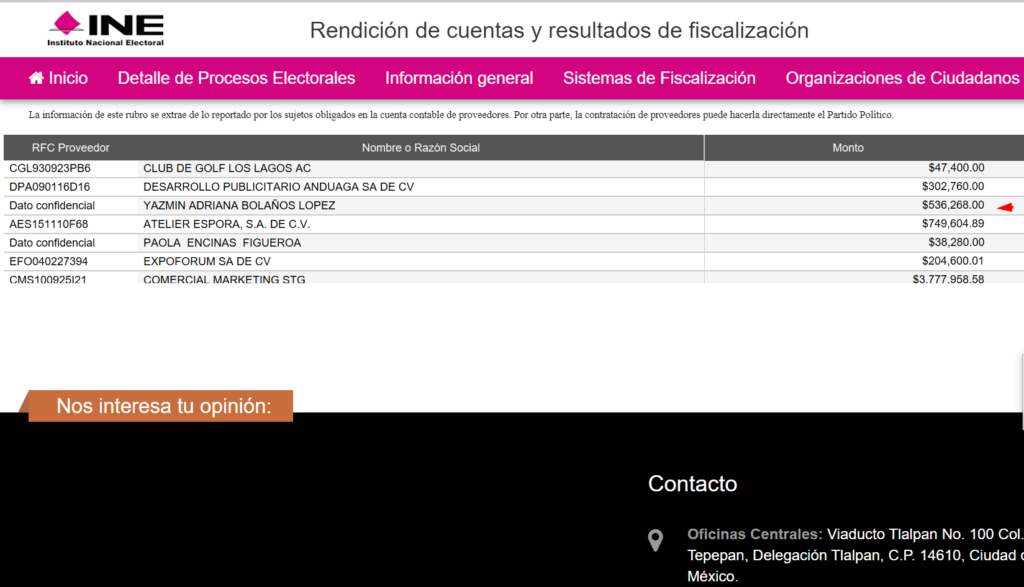Select COMERCIAL MARKETING STG
This screenshot has width=1024, height=587.
(x=224, y=279)
